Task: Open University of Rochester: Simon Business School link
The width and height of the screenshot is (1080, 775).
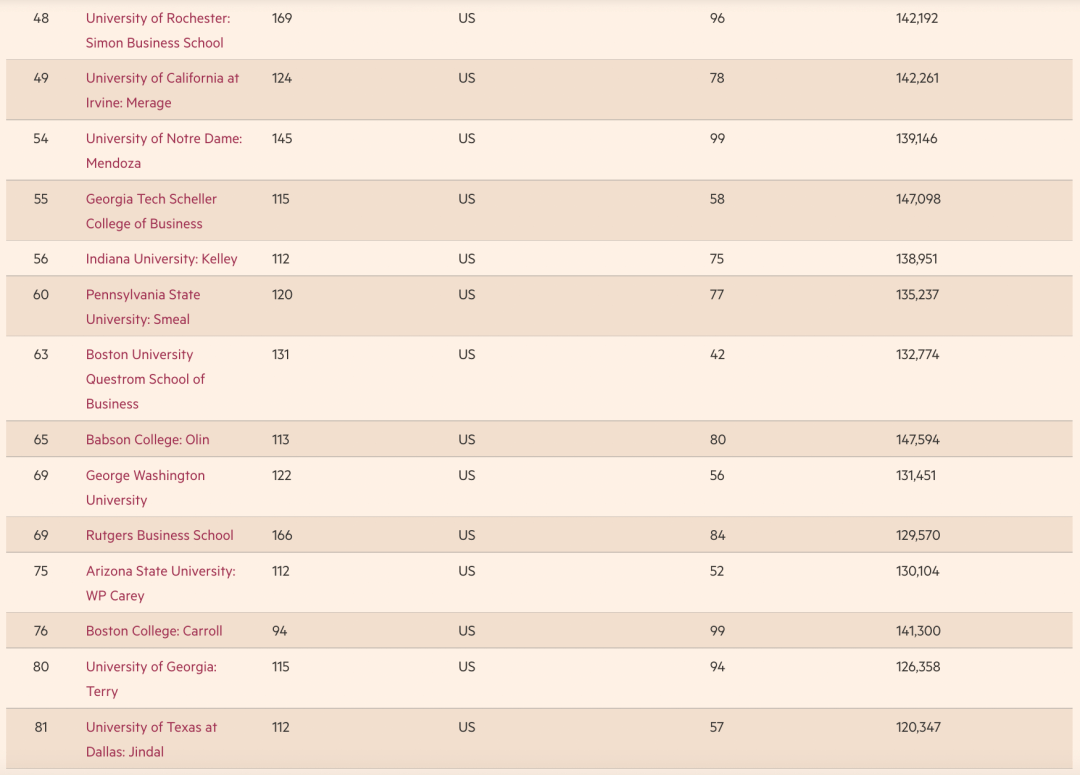Action: click(158, 30)
